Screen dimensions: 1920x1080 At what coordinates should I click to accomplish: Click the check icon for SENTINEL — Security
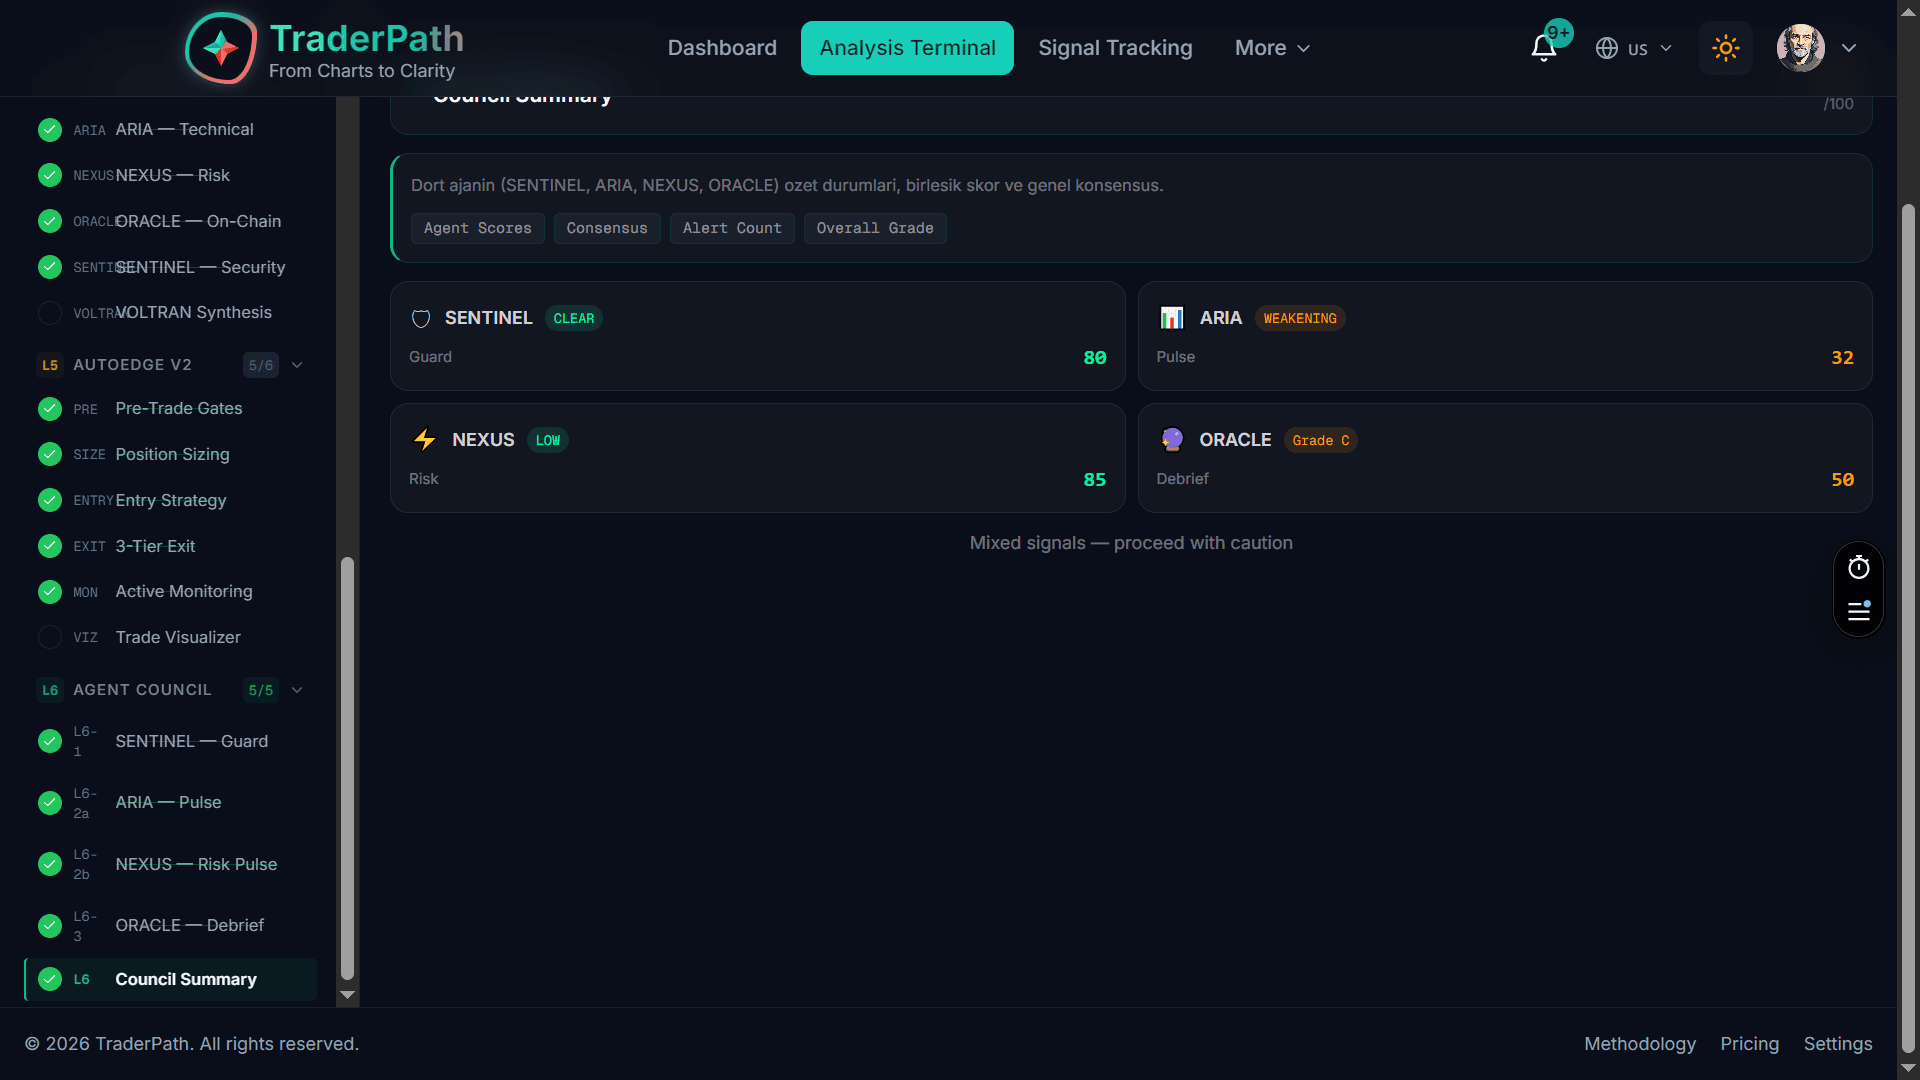(50, 268)
